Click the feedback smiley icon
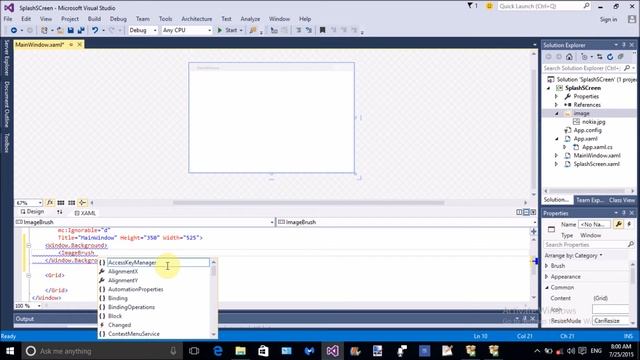Viewport: 640px width, 360px height. click(x=489, y=6)
